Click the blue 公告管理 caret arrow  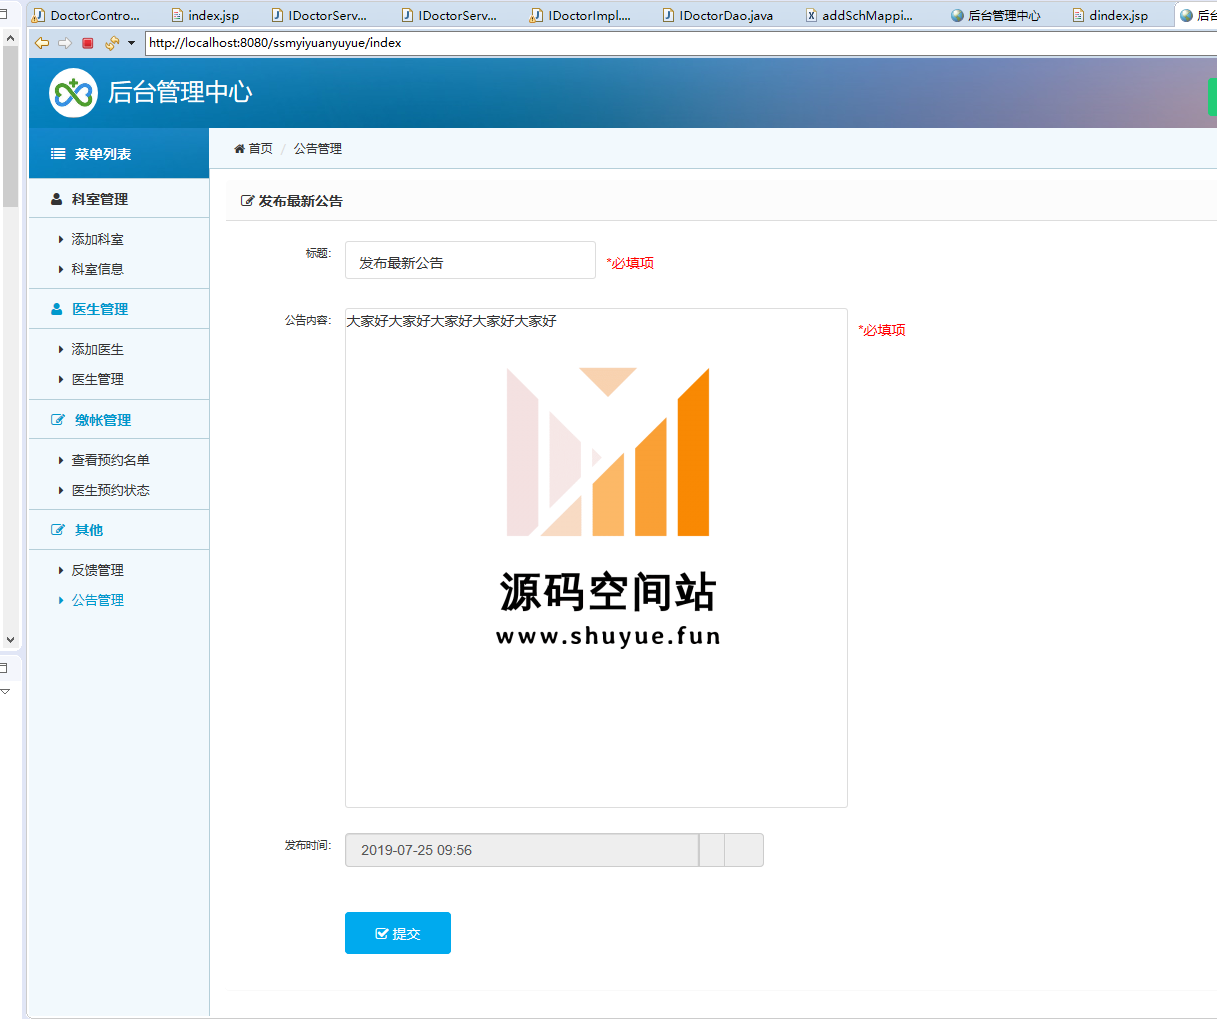tap(61, 600)
